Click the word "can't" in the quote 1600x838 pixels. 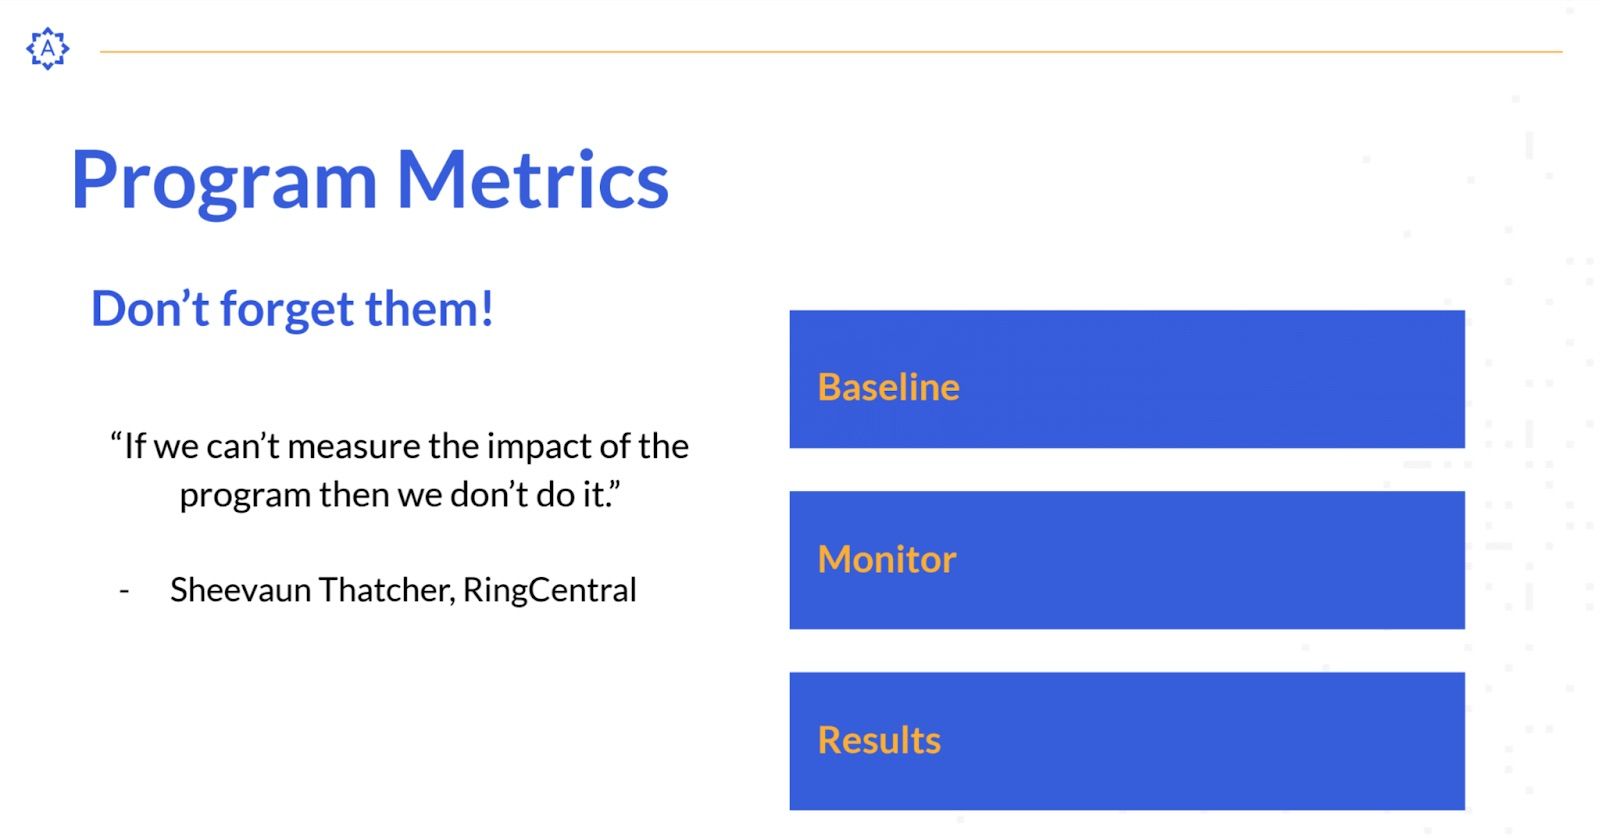click(242, 446)
